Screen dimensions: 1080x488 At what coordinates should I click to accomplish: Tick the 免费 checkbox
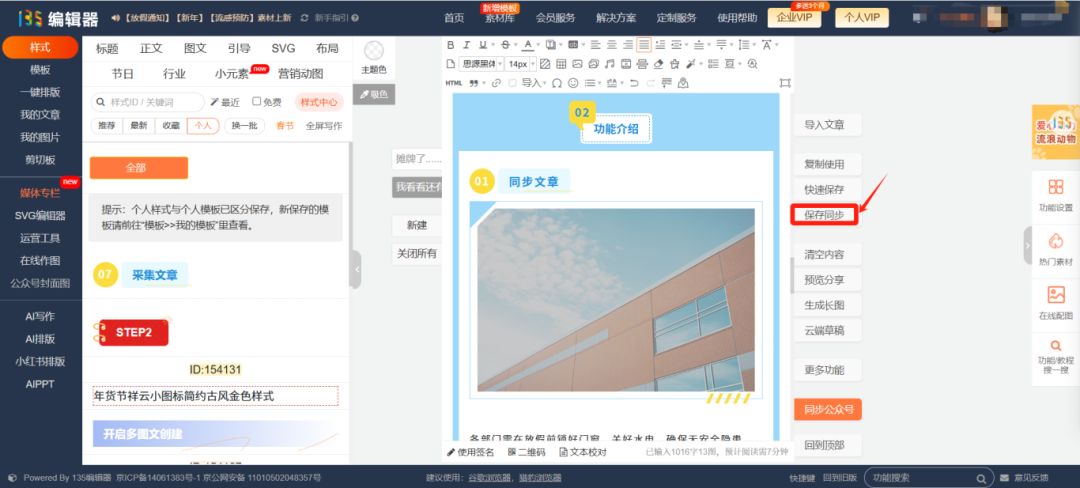[x=256, y=101]
